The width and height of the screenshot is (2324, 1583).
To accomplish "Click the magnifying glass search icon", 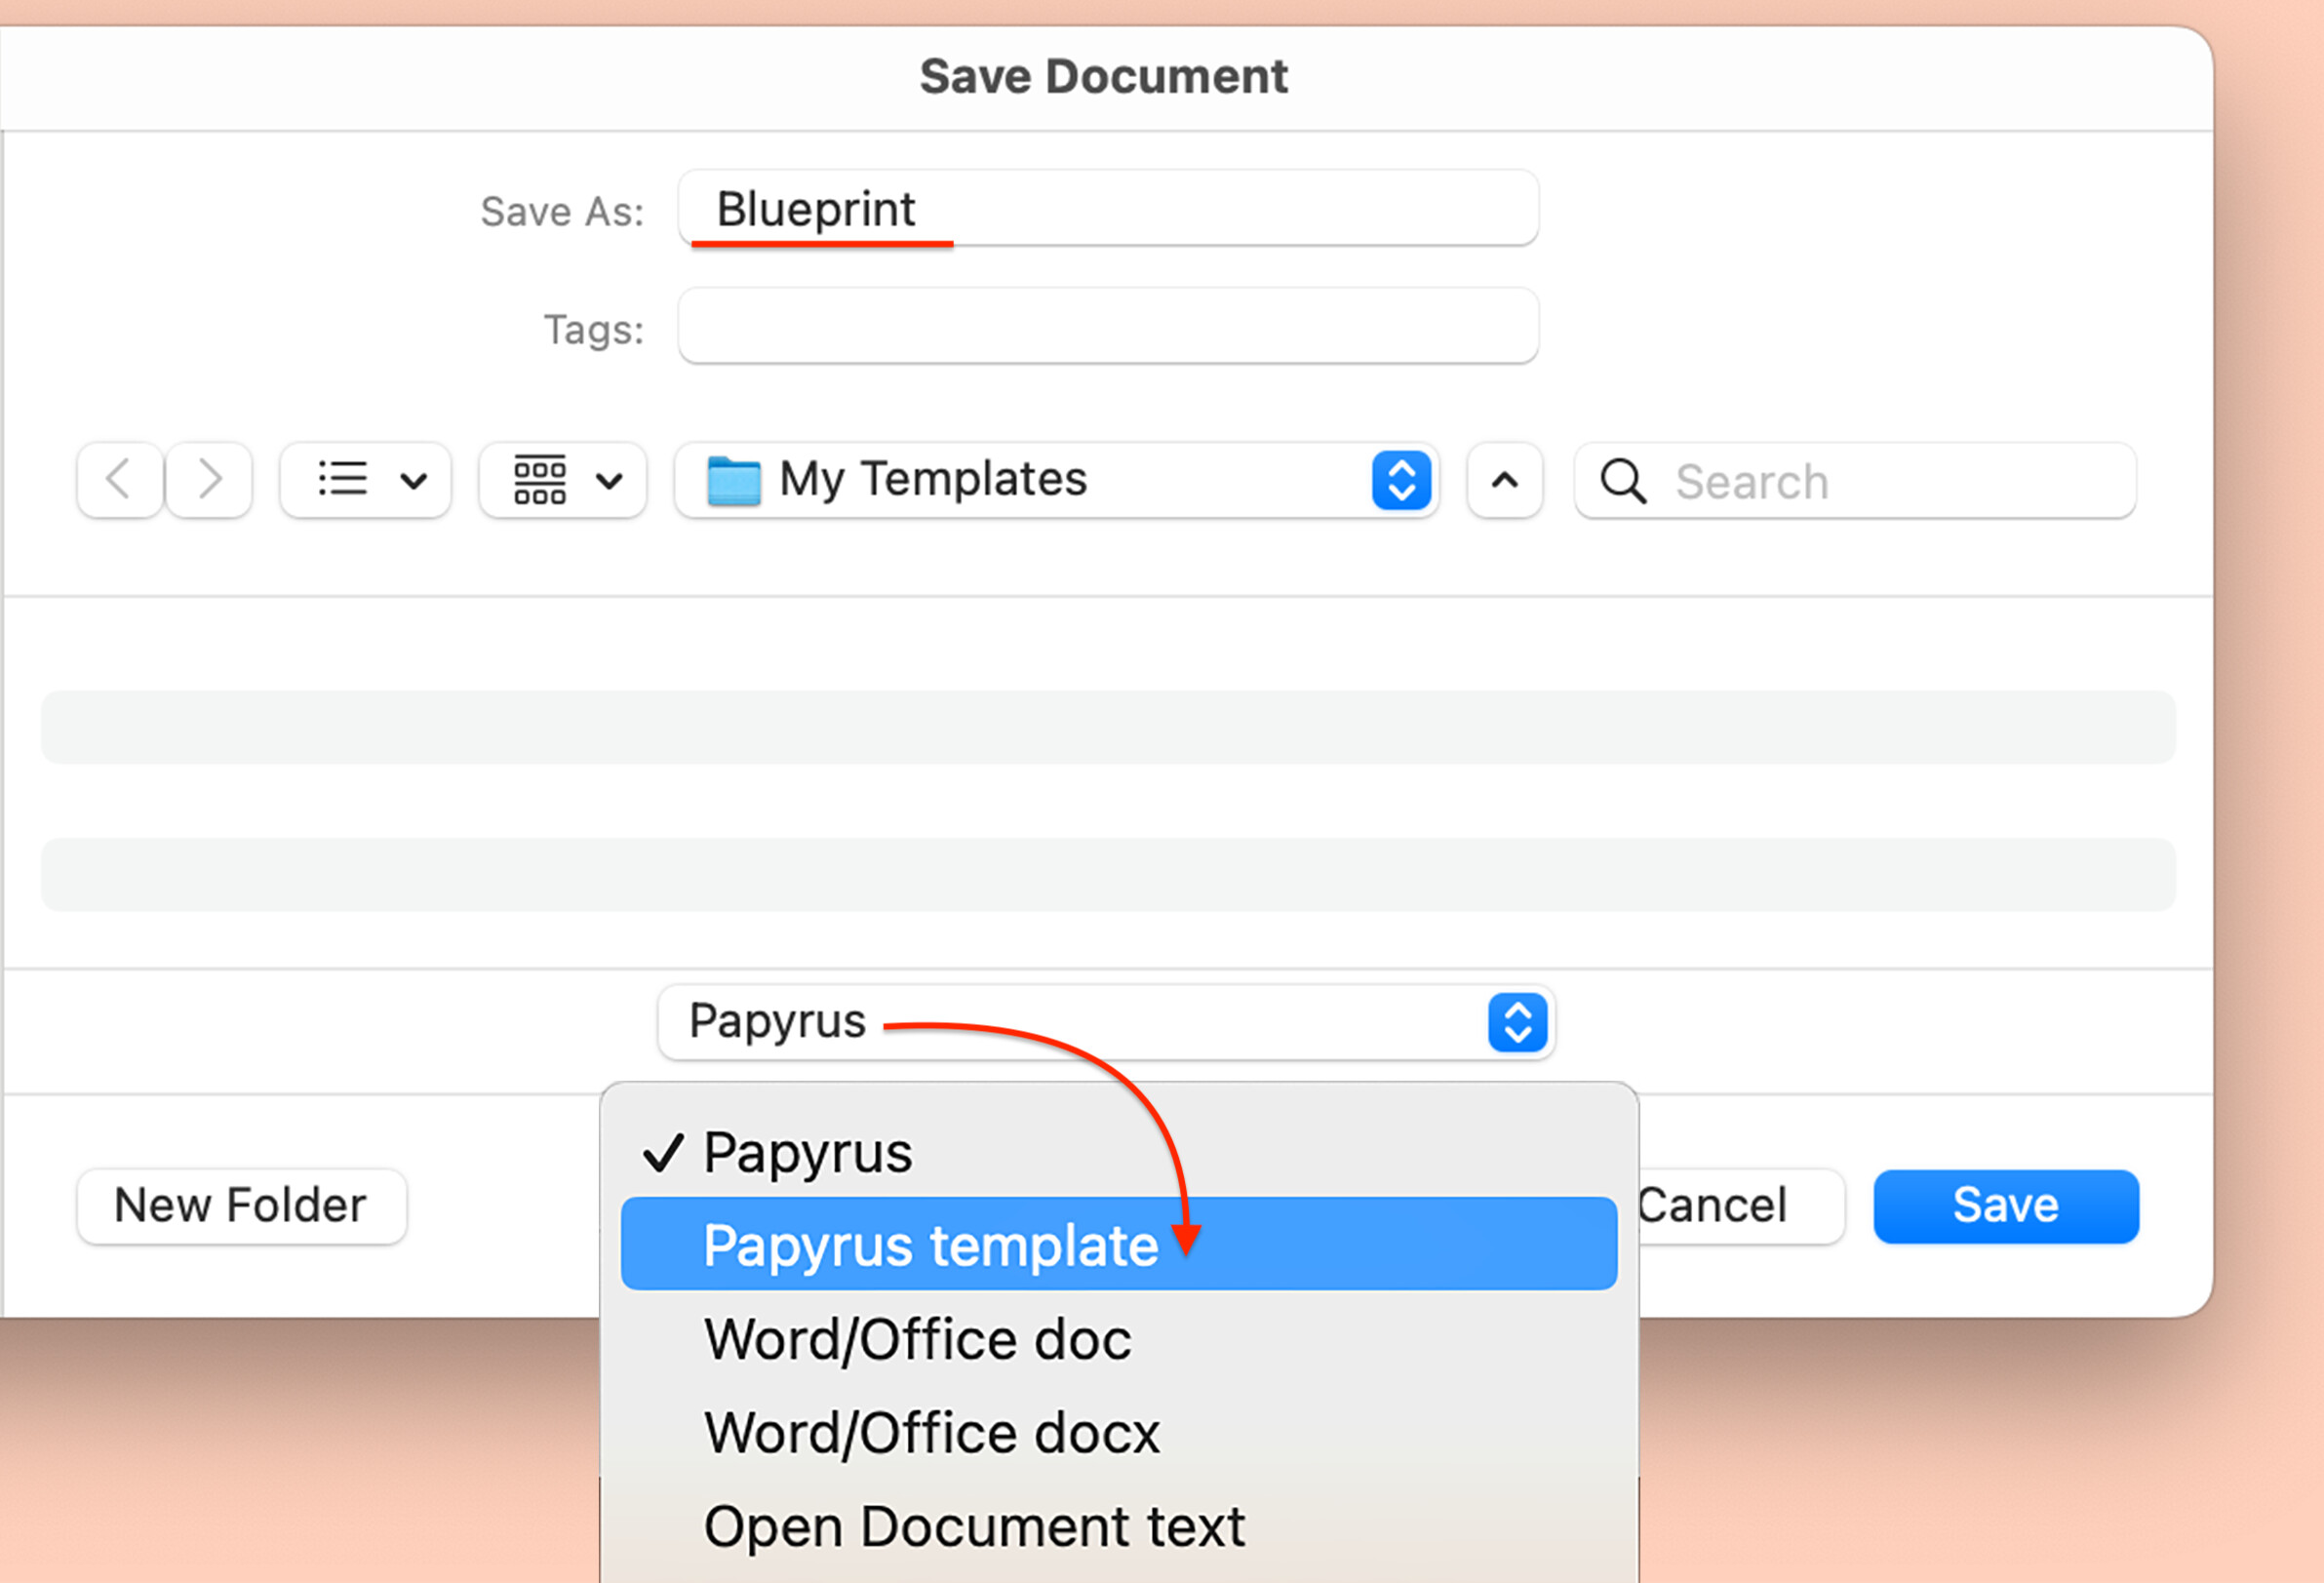I will [1622, 482].
